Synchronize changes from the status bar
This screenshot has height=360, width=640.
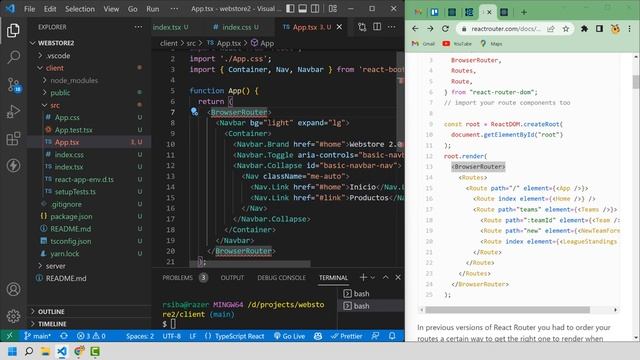point(64,336)
